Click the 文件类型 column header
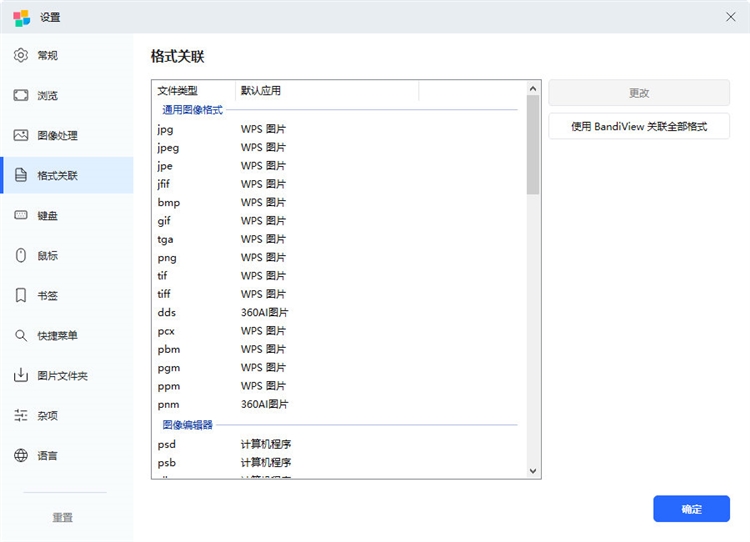 (194, 90)
